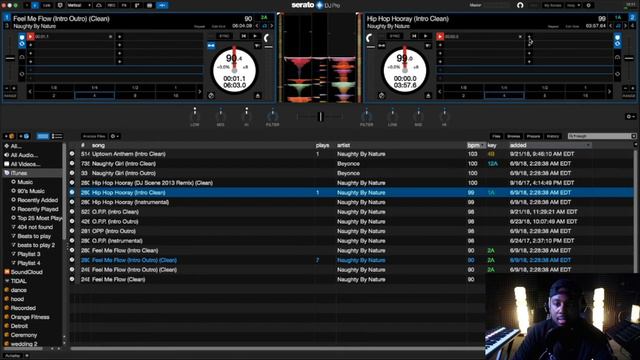Open Orange Fitness crate
640x360 pixels.
click(x=30, y=317)
